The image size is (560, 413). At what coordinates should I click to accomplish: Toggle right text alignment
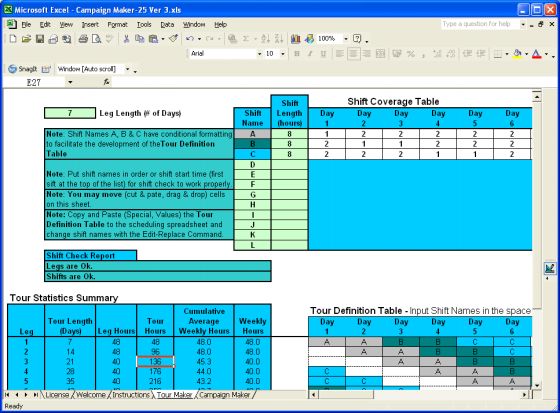click(x=367, y=54)
